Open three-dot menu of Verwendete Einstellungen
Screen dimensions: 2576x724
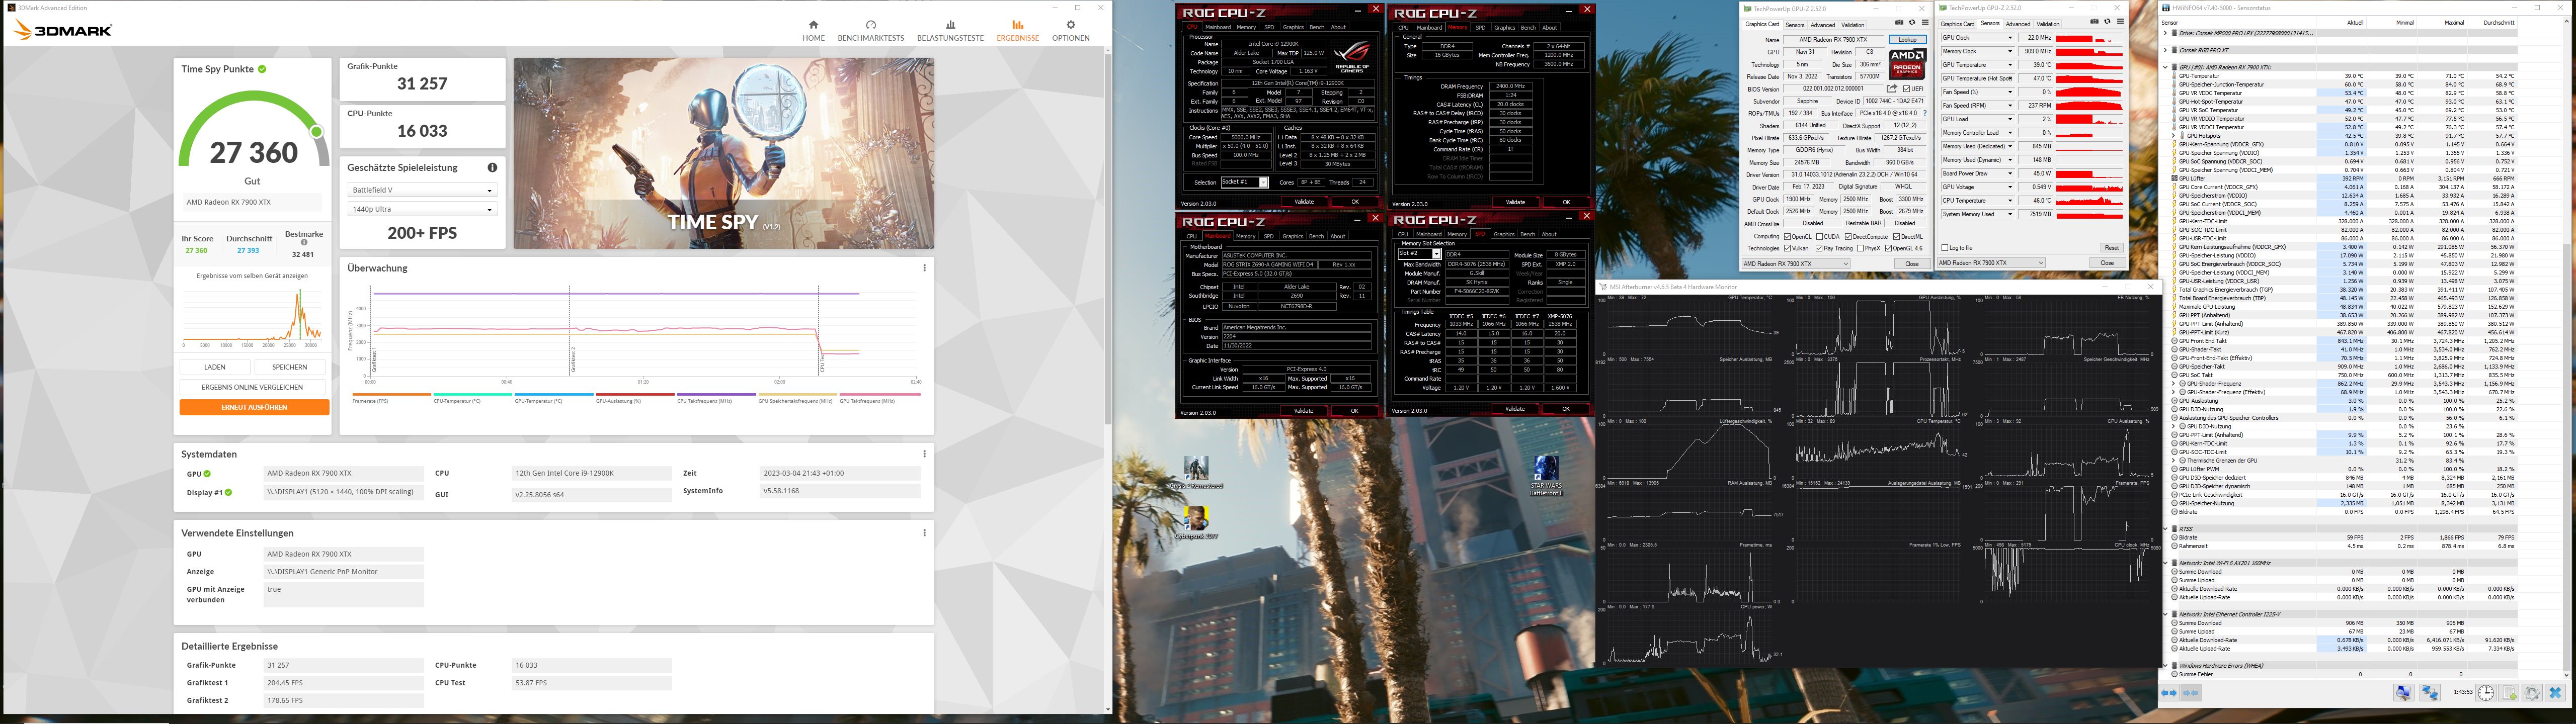(x=924, y=533)
